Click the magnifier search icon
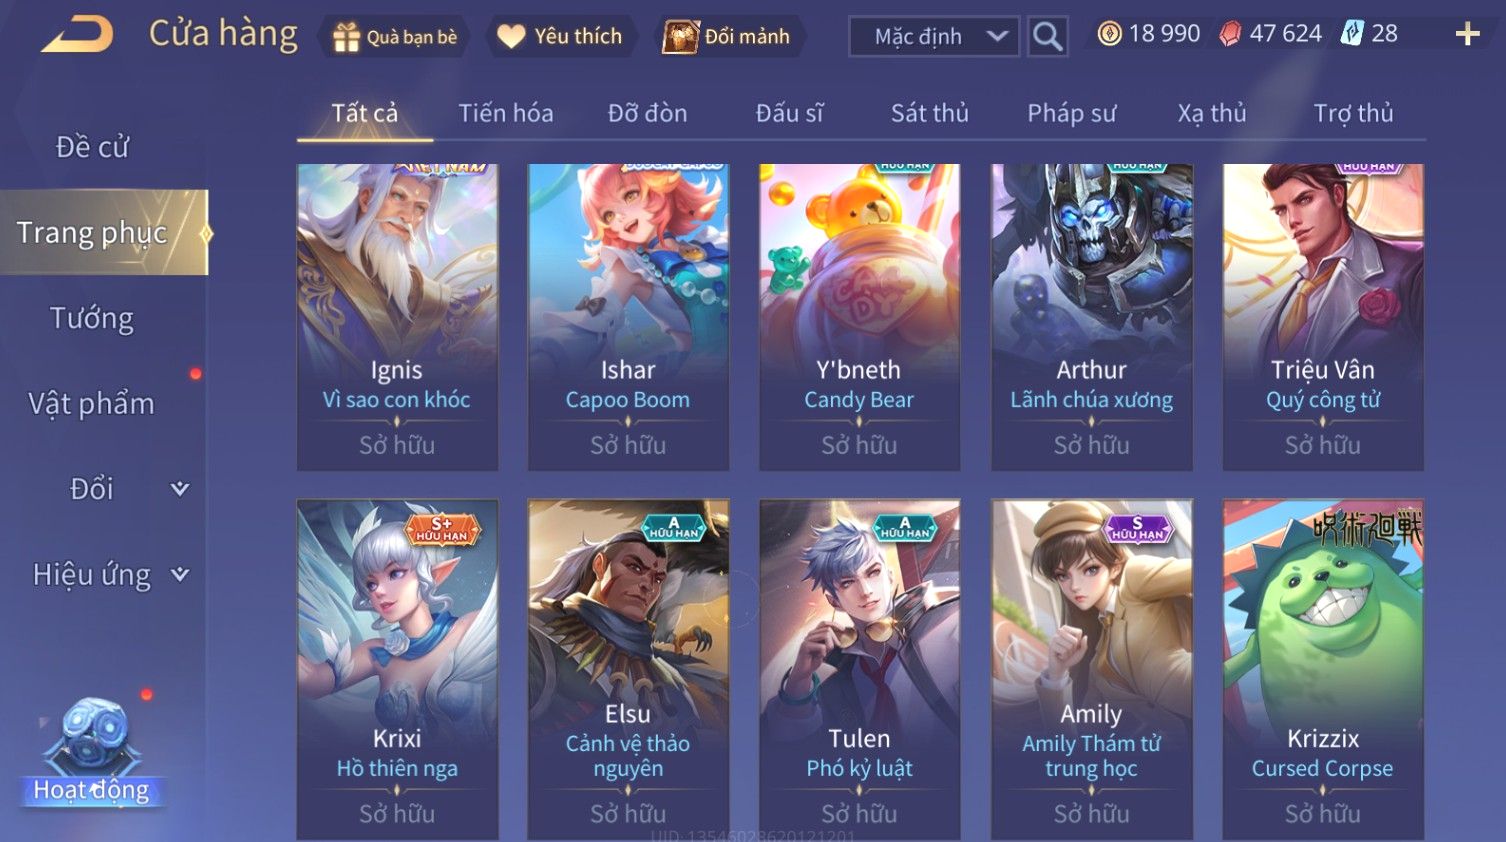Screen dimensions: 1506x842 (1047, 37)
